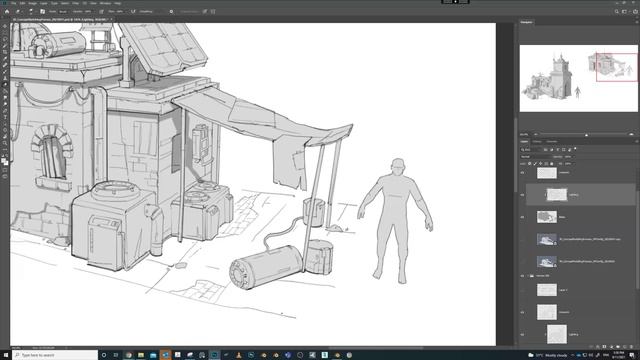Select the Eyedropper tool
The width and height of the screenshot is (640, 360).
coord(5,58)
